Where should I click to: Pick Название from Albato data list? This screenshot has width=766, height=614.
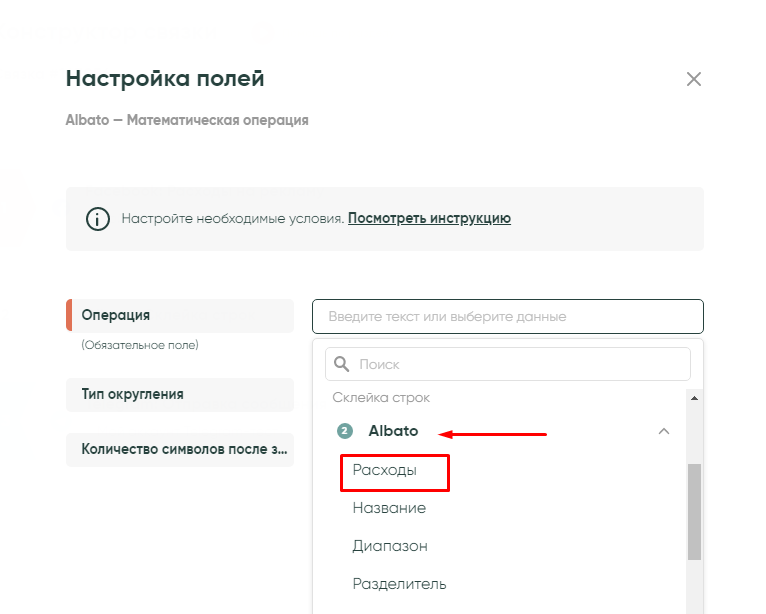click(x=389, y=508)
